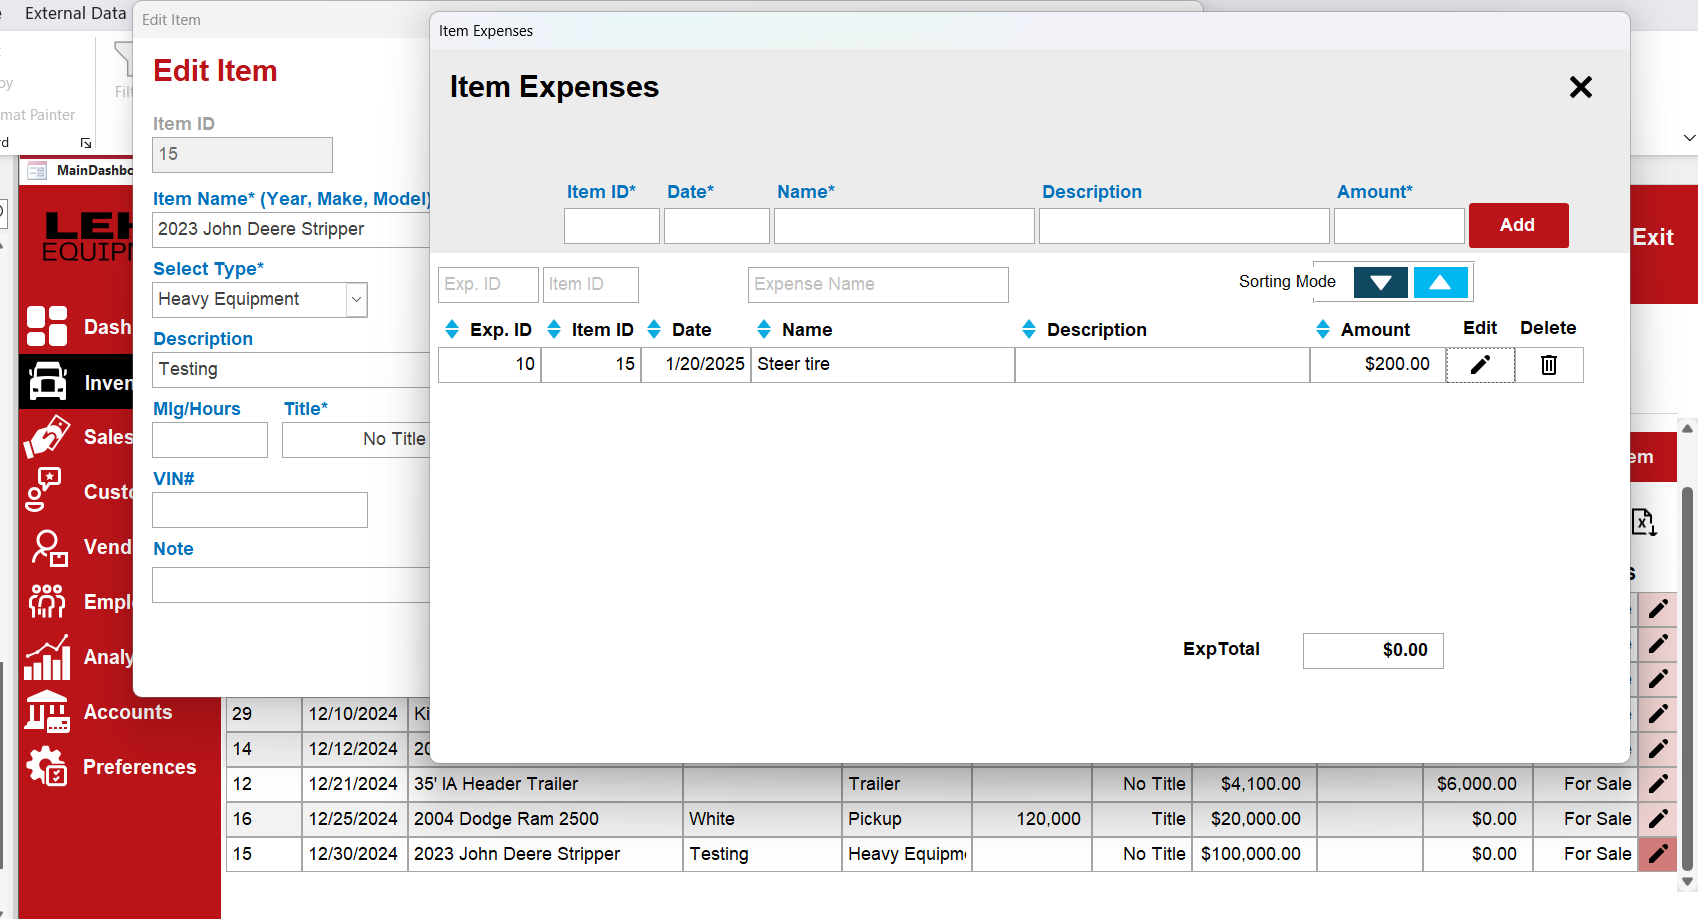Click the Note field in Edit Item
1698x919 pixels.
tap(291, 585)
